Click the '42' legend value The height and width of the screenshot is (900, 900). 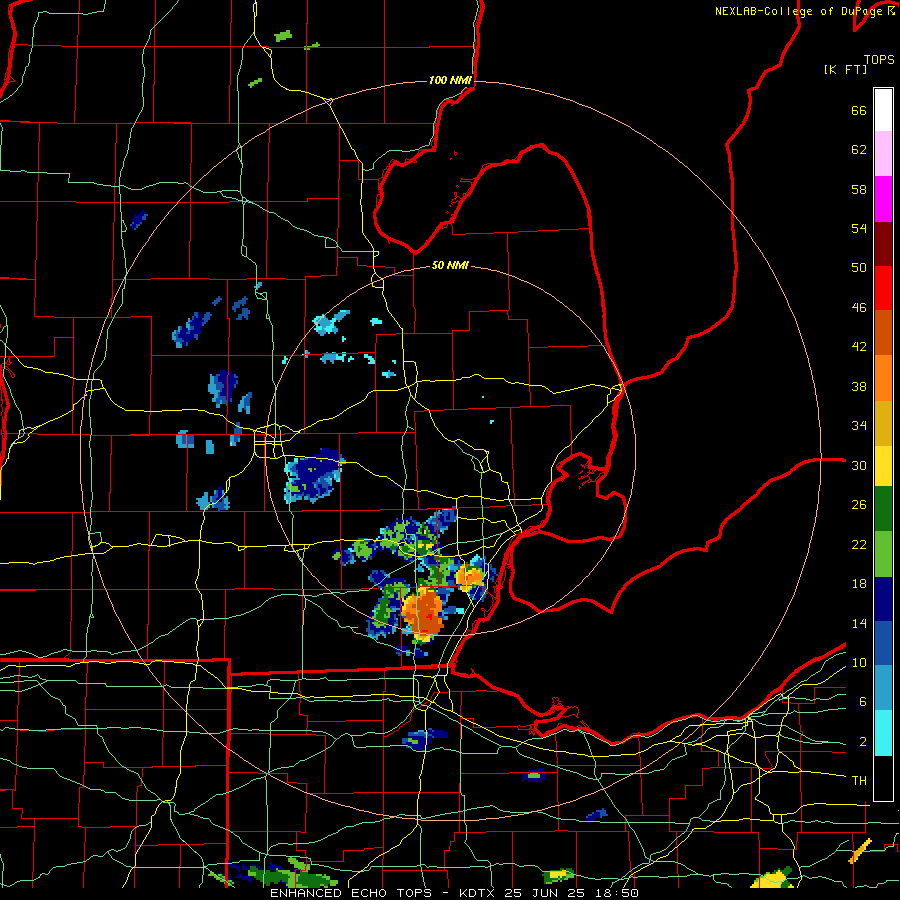point(859,347)
